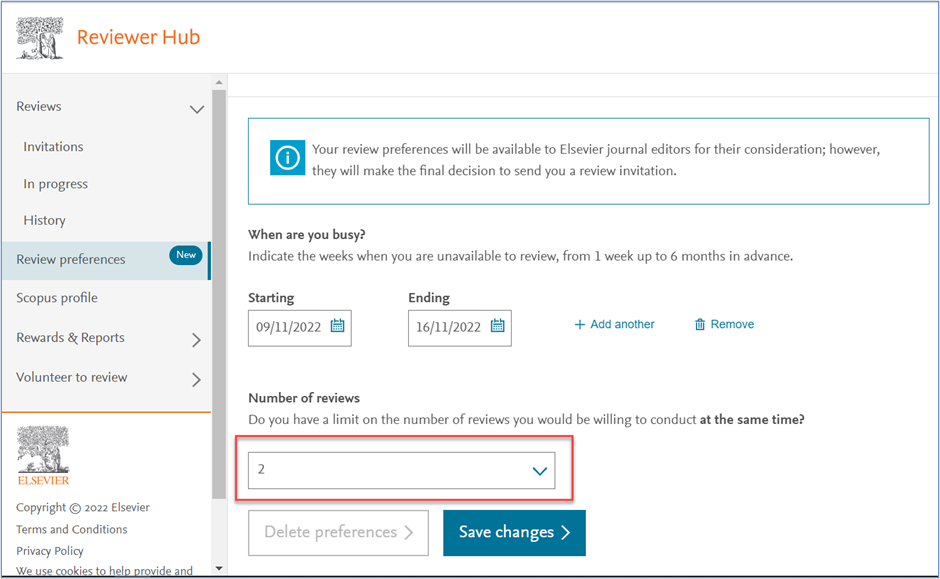
Task: Open Privacy Policy link
Action: coord(50,551)
